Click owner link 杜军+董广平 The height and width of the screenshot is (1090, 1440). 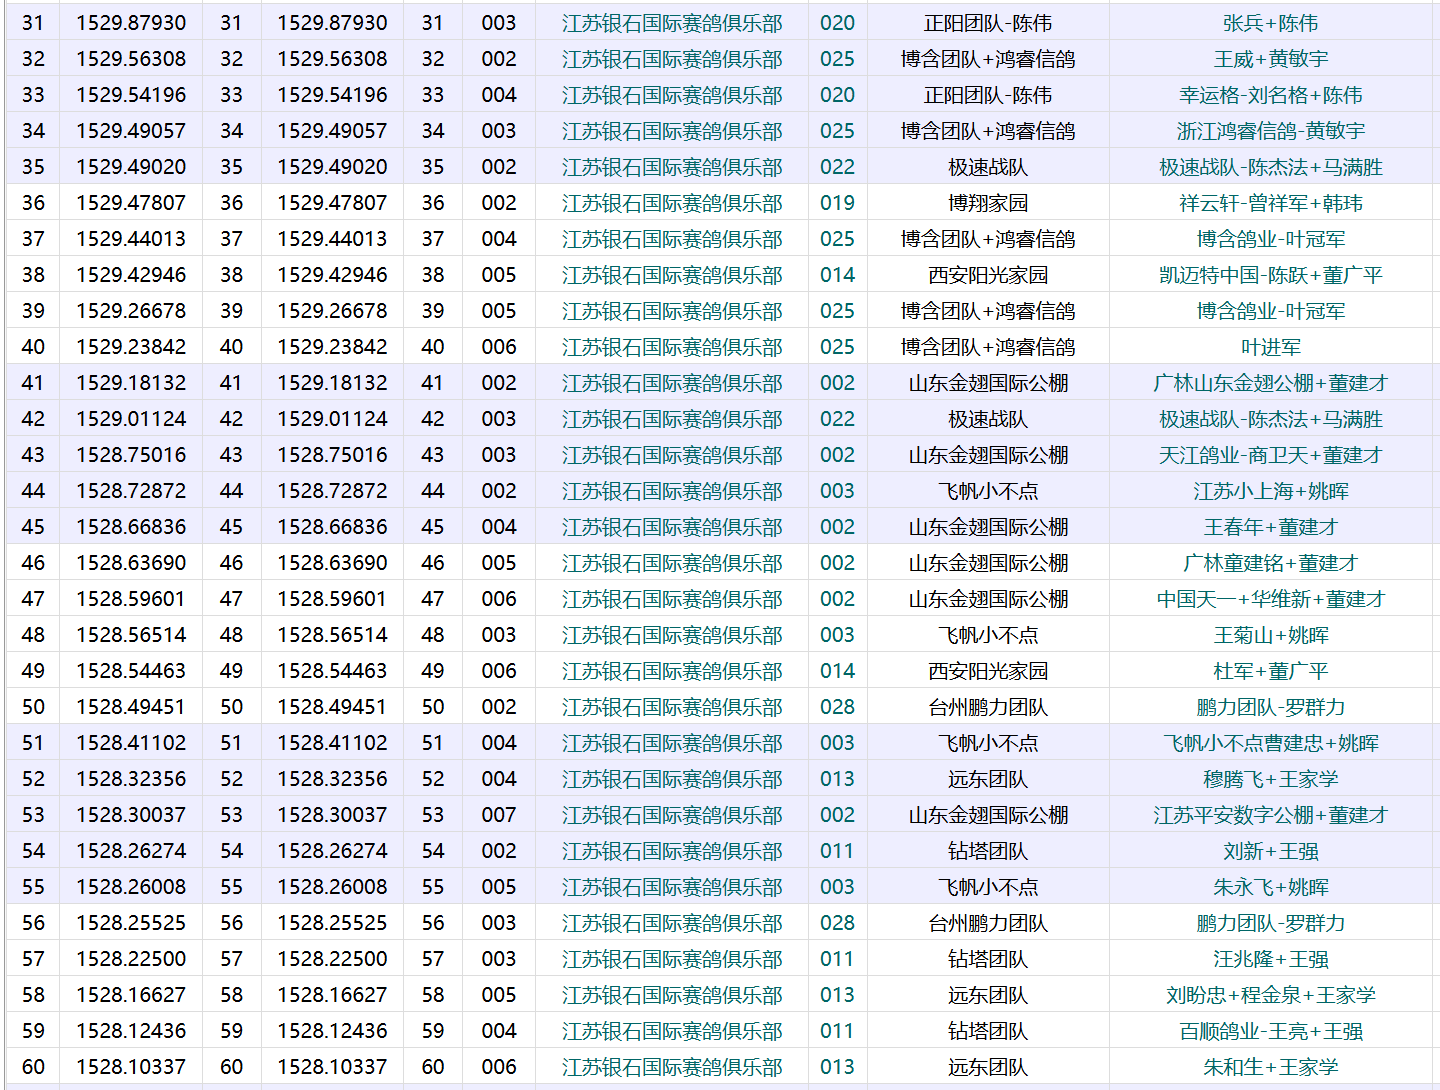click(x=1270, y=671)
